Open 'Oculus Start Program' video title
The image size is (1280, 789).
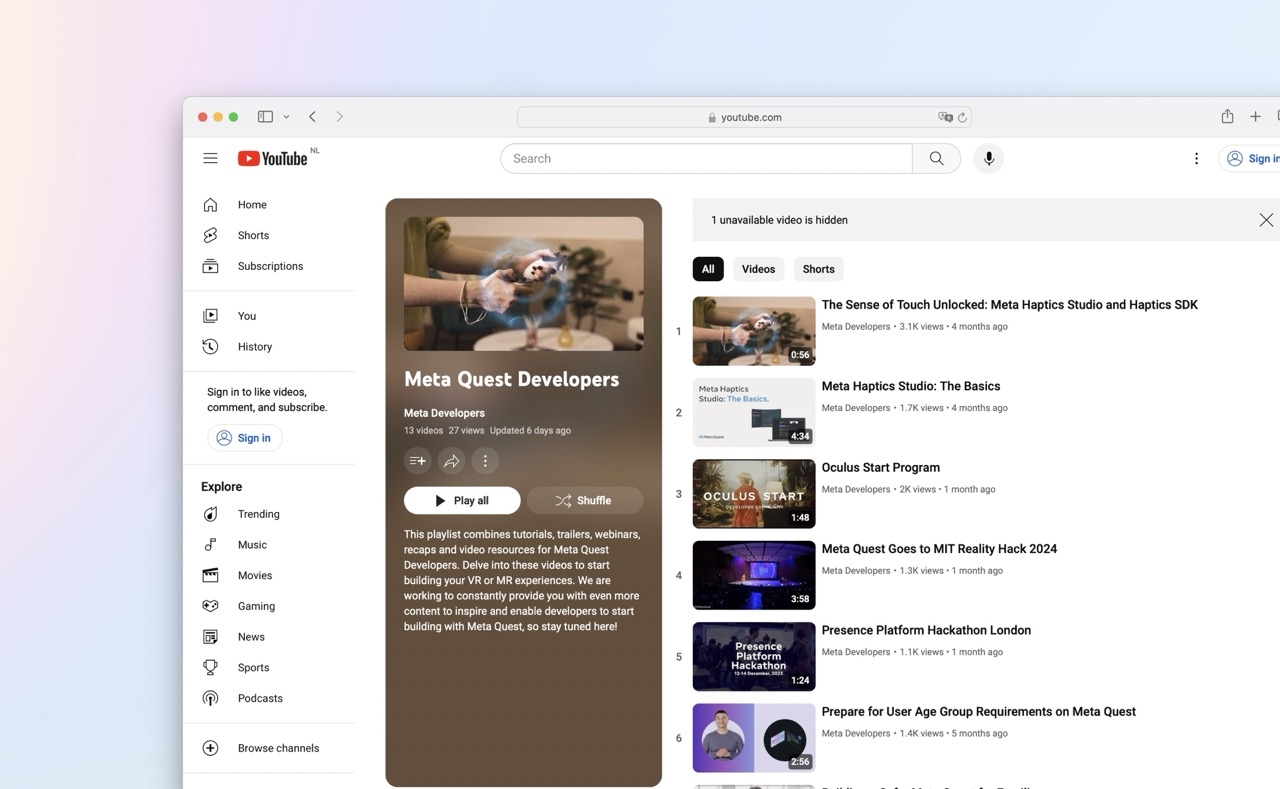[x=881, y=467]
